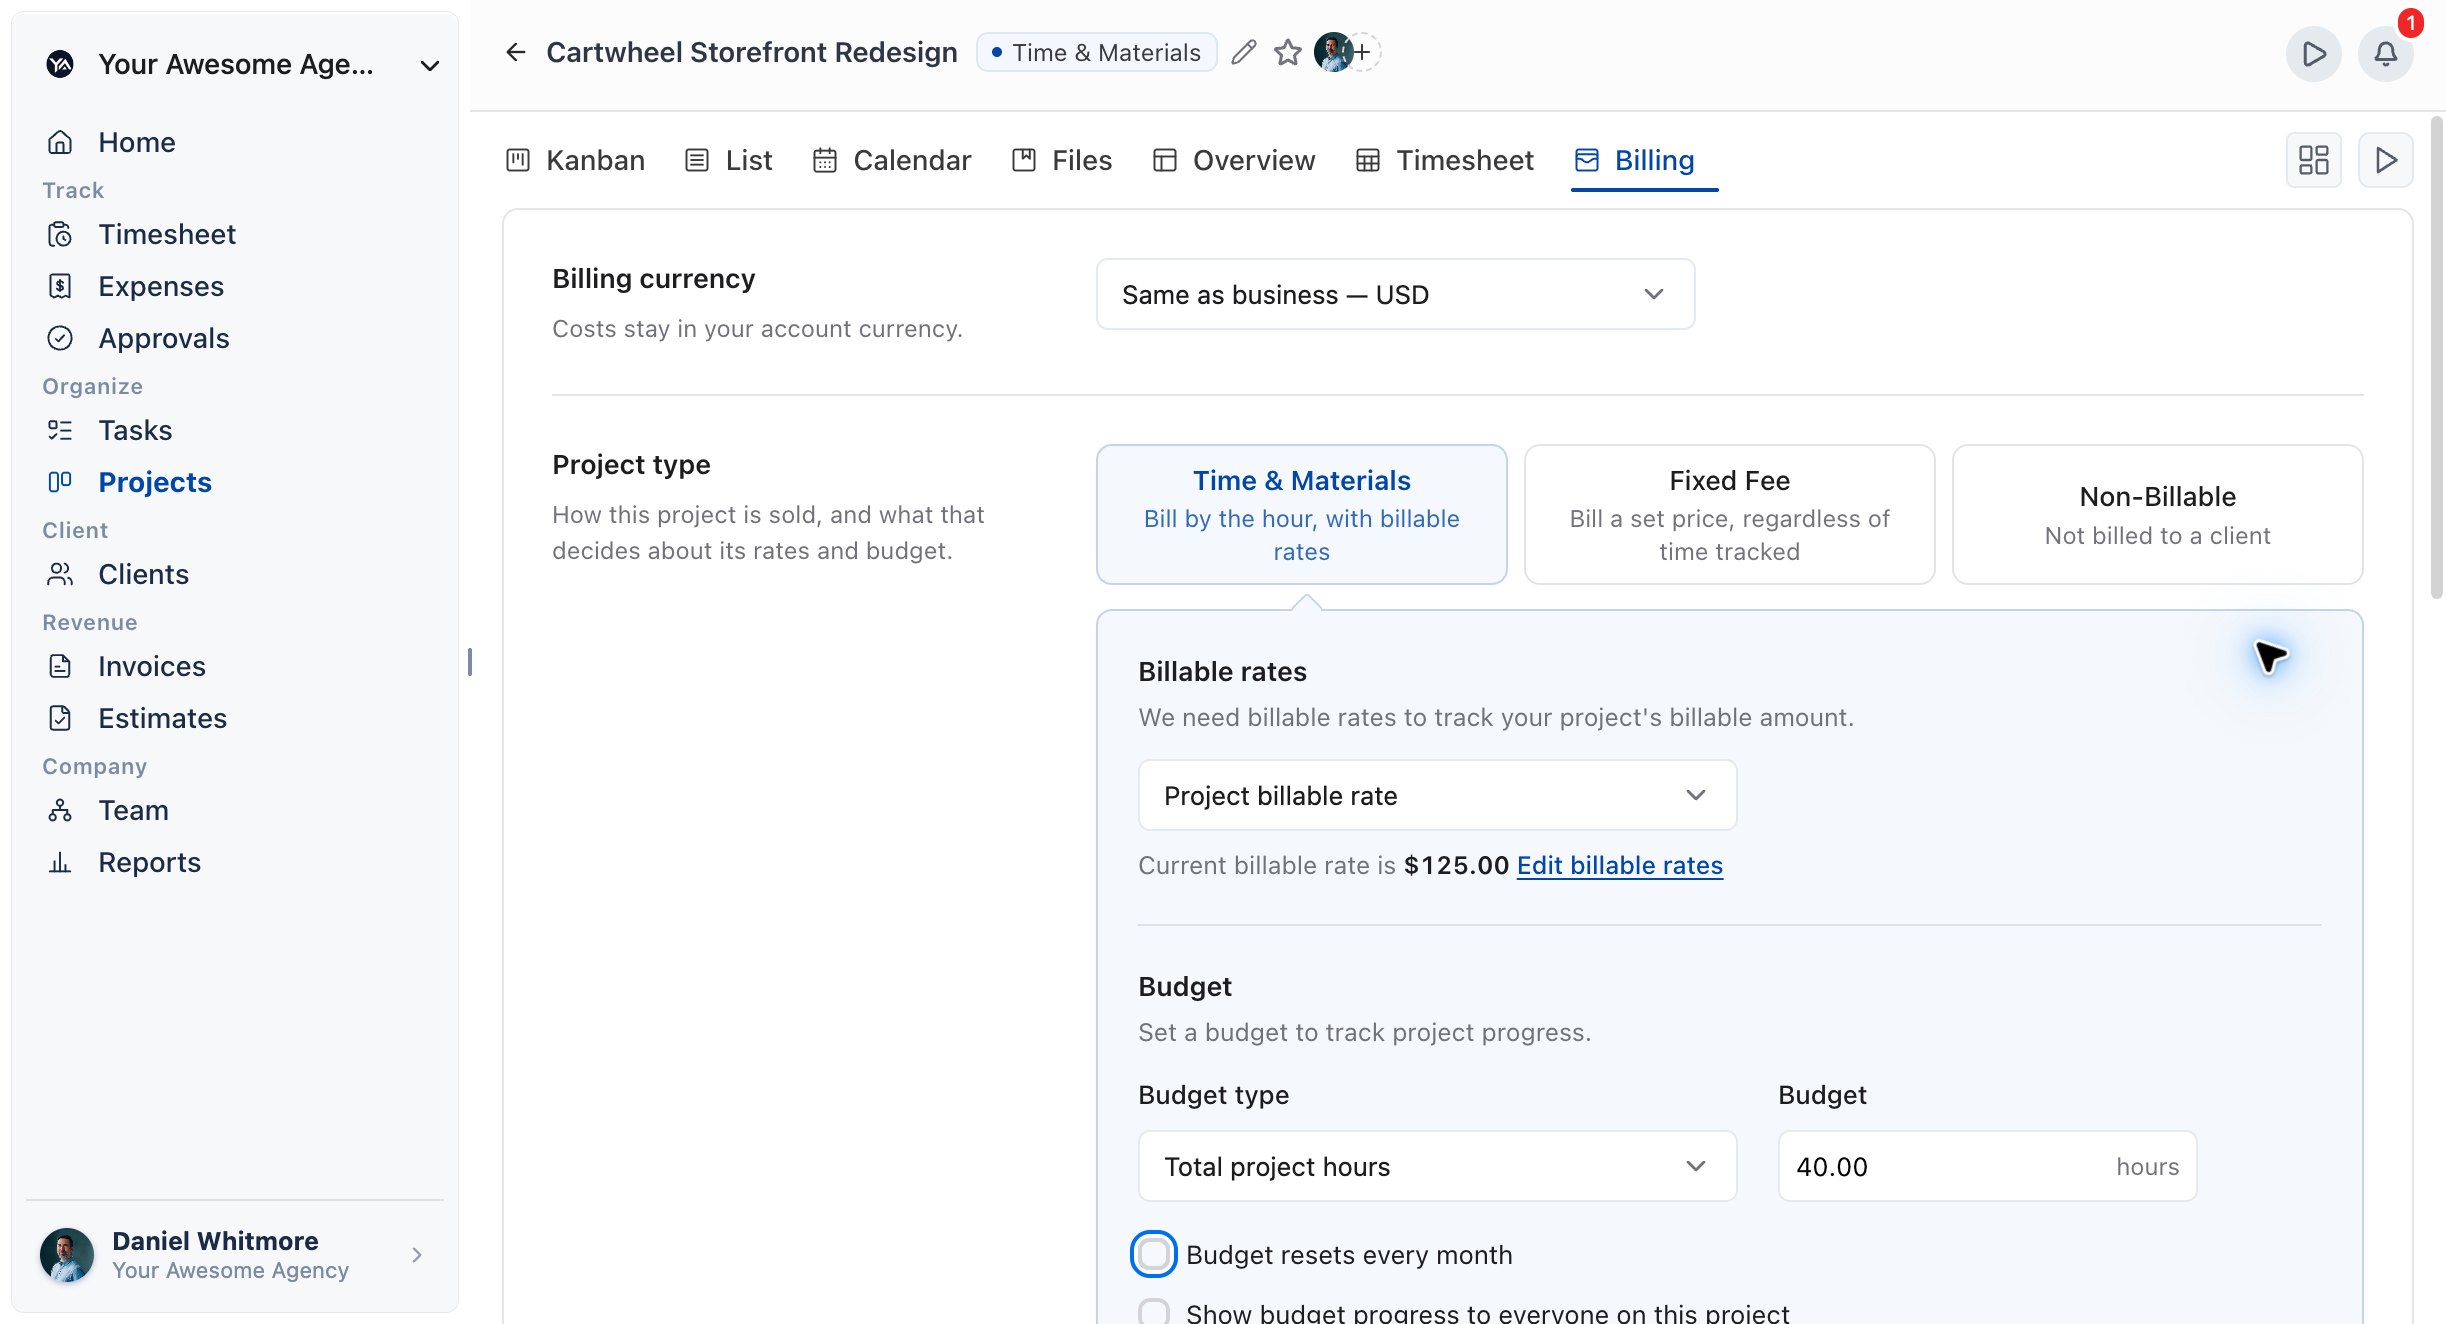Viewport: 2446px width, 1324px height.
Task: Click the Kanban tab icon
Action: tap(518, 160)
